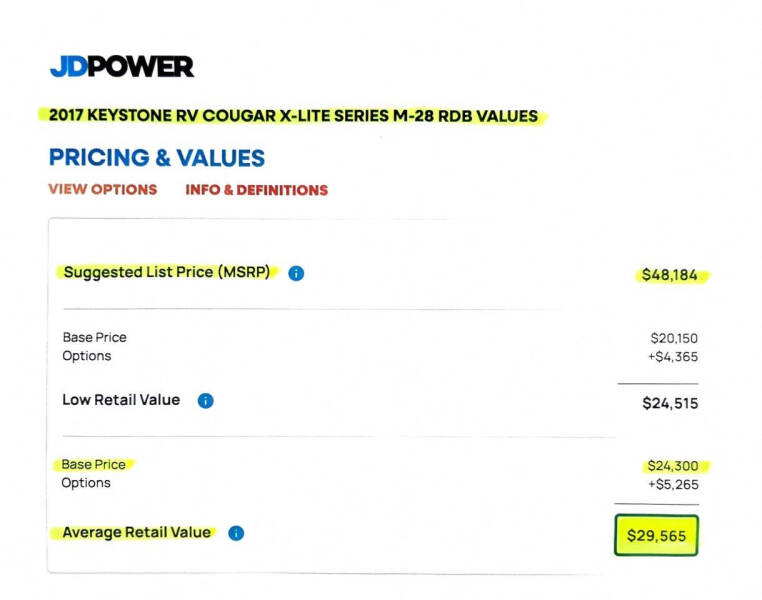The height and width of the screenshot is (600, 762).
Task: Open the View Options link
Action: point(103,189)
